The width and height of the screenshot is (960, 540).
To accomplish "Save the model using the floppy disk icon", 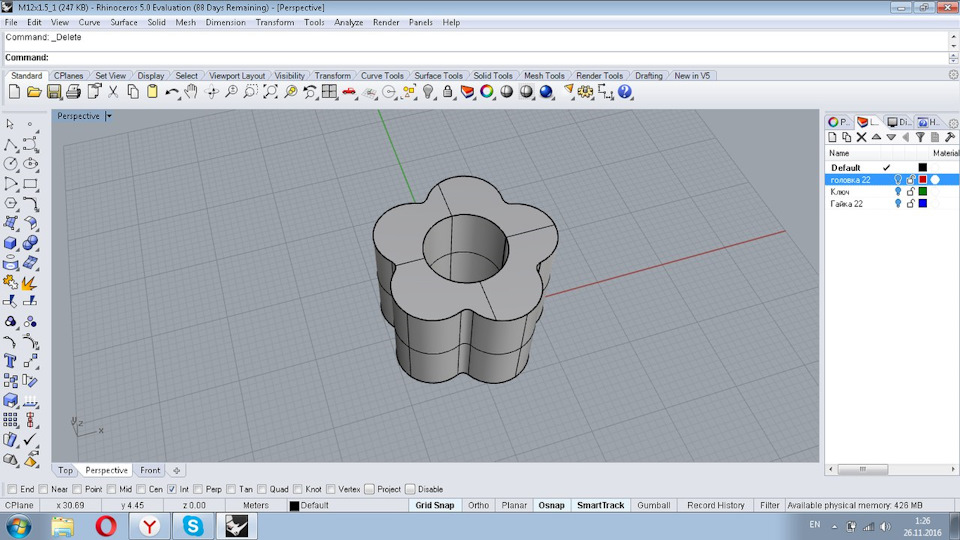I will coord(54,92).
